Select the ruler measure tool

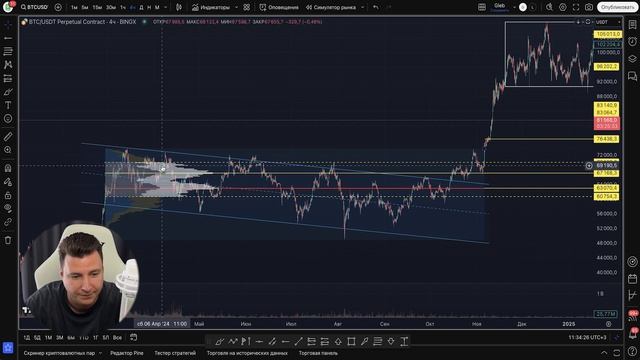pos(8,137)
